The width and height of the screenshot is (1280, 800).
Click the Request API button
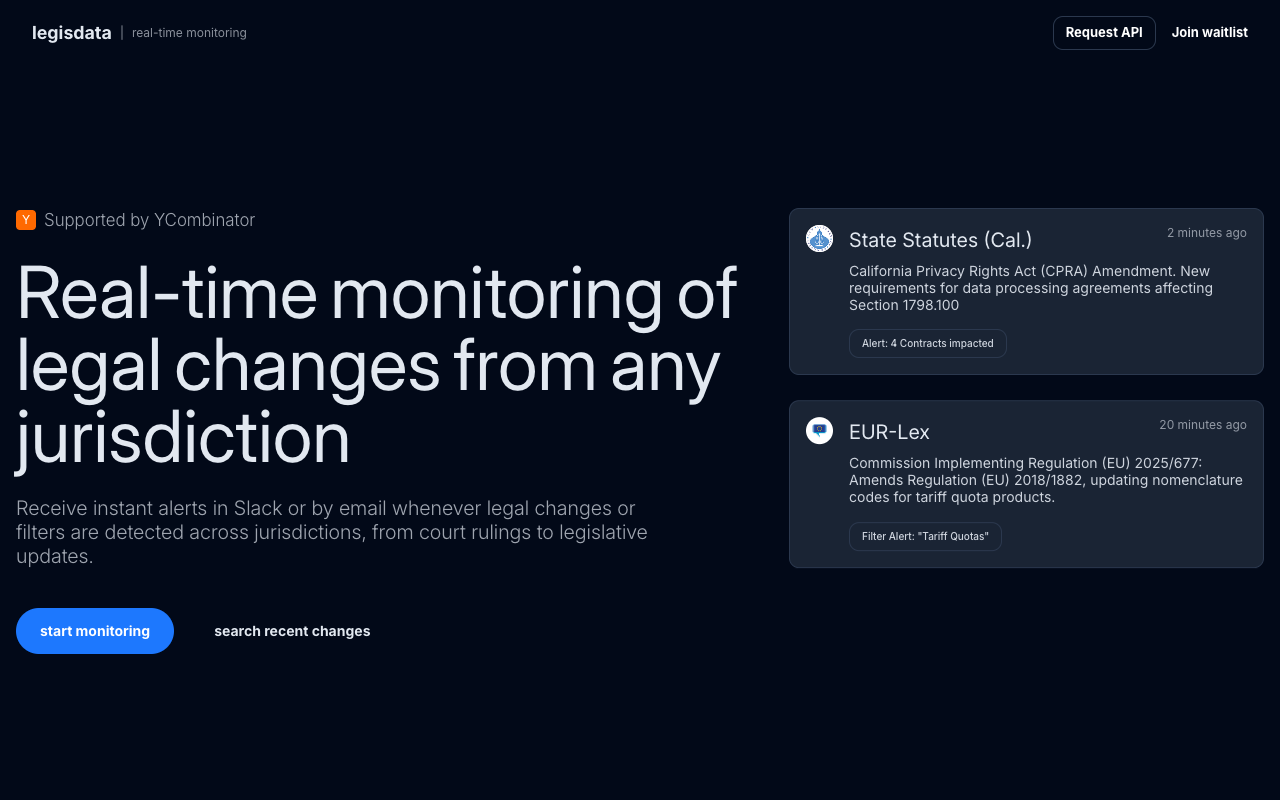click(1104, 32)
